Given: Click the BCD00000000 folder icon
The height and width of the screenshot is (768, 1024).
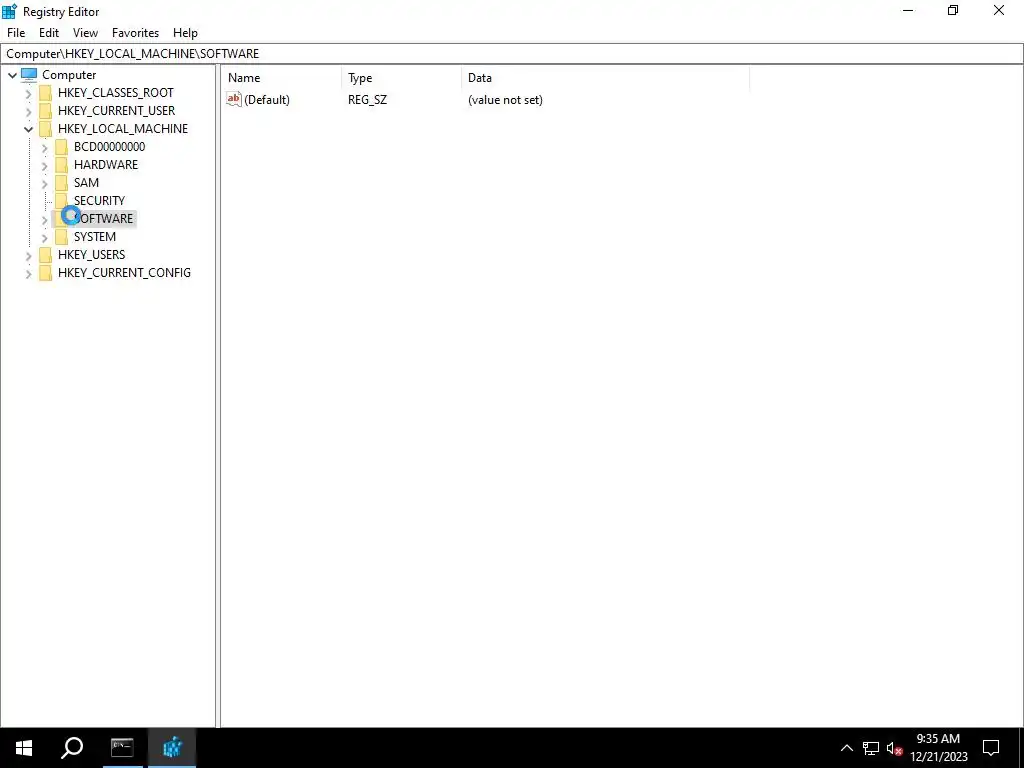Looking at the screenshot, I should click(61, 147).
